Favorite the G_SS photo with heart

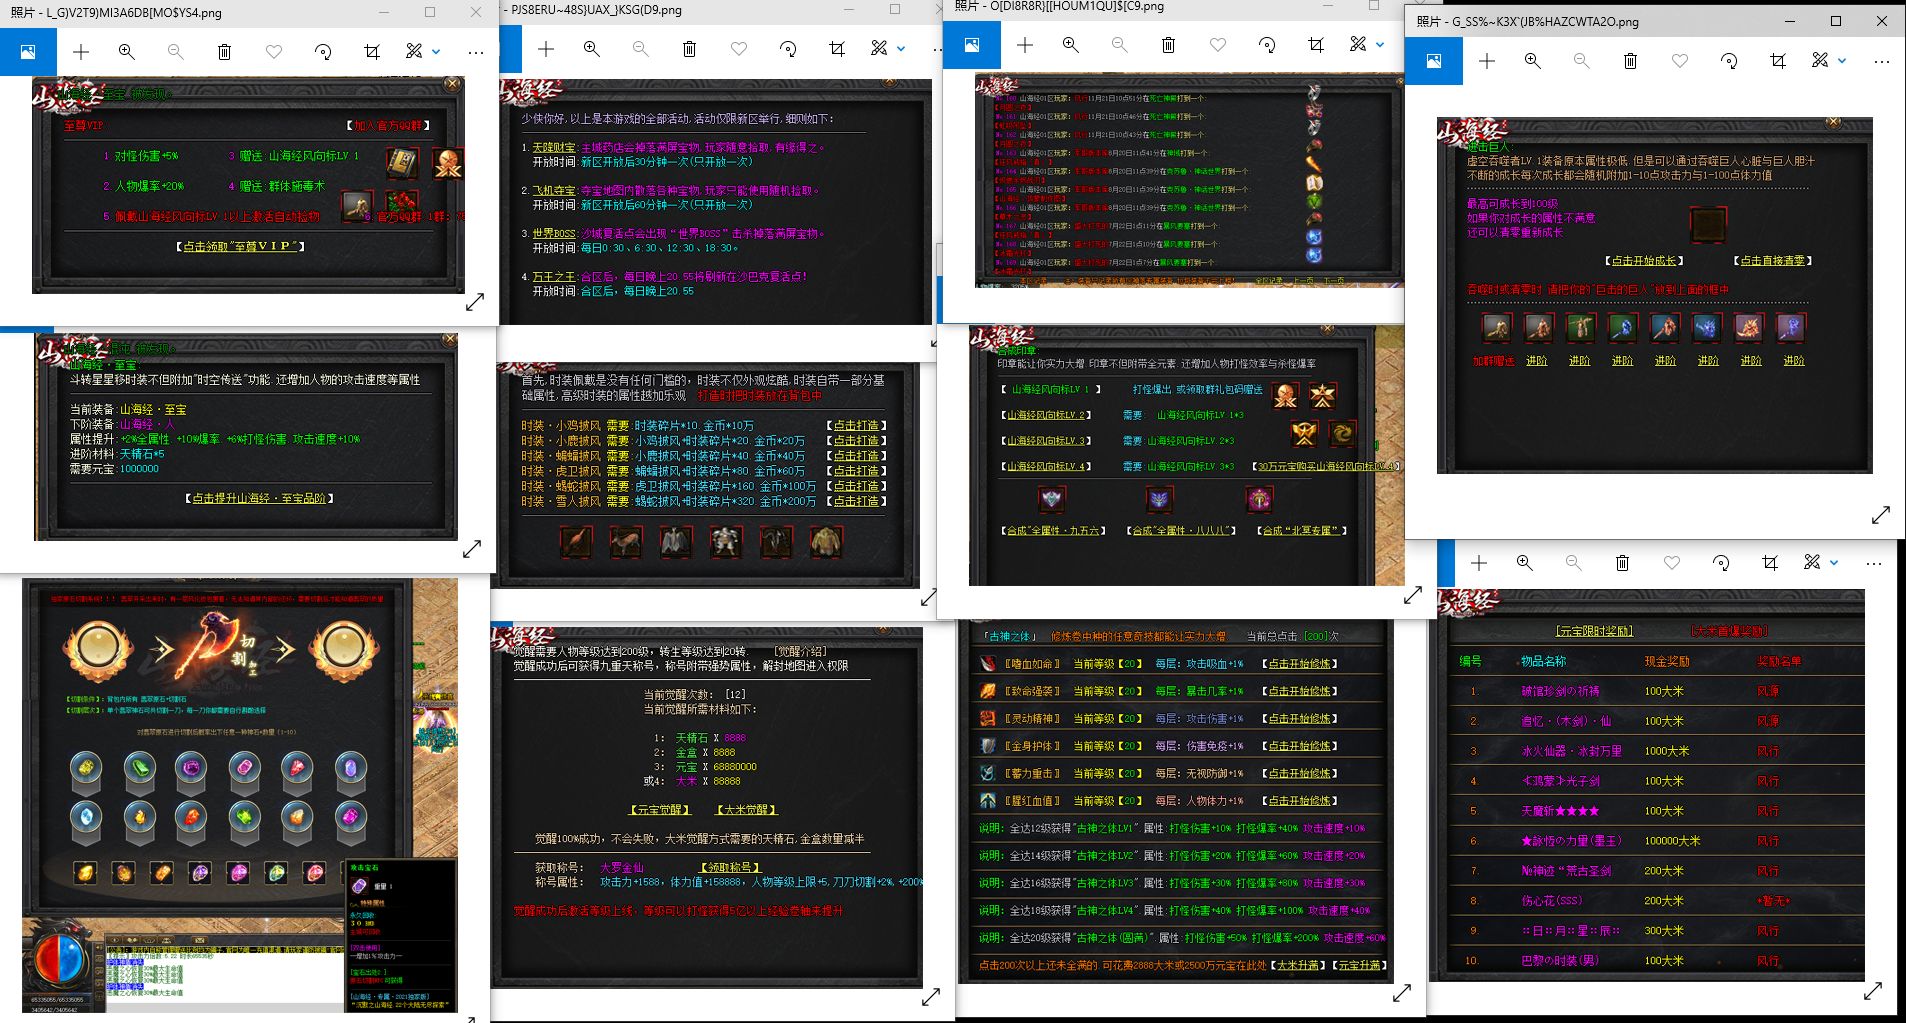pos(1680,61)
